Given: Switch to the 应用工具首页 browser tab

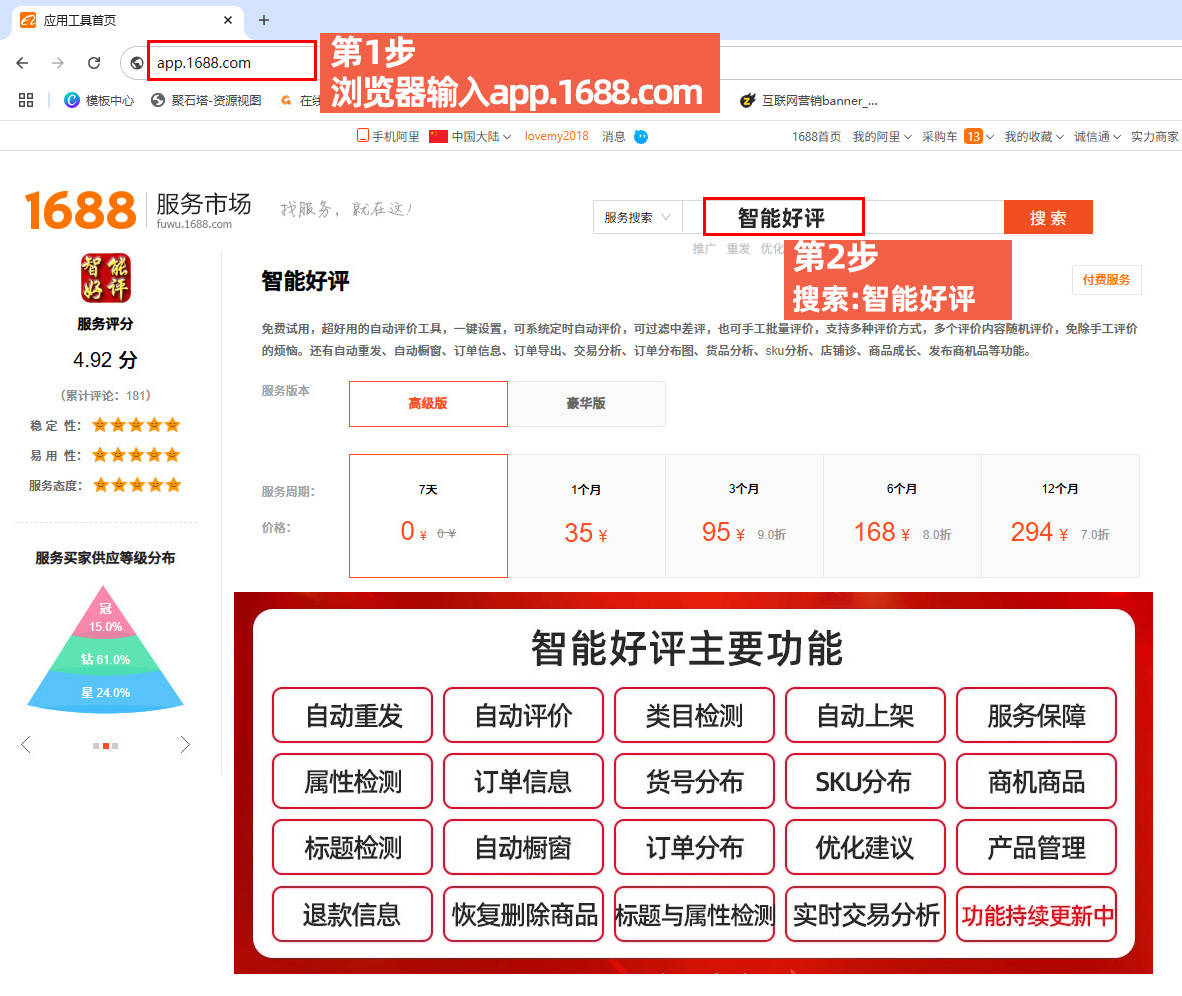Looking at the screenshot, I should point(120,20).
